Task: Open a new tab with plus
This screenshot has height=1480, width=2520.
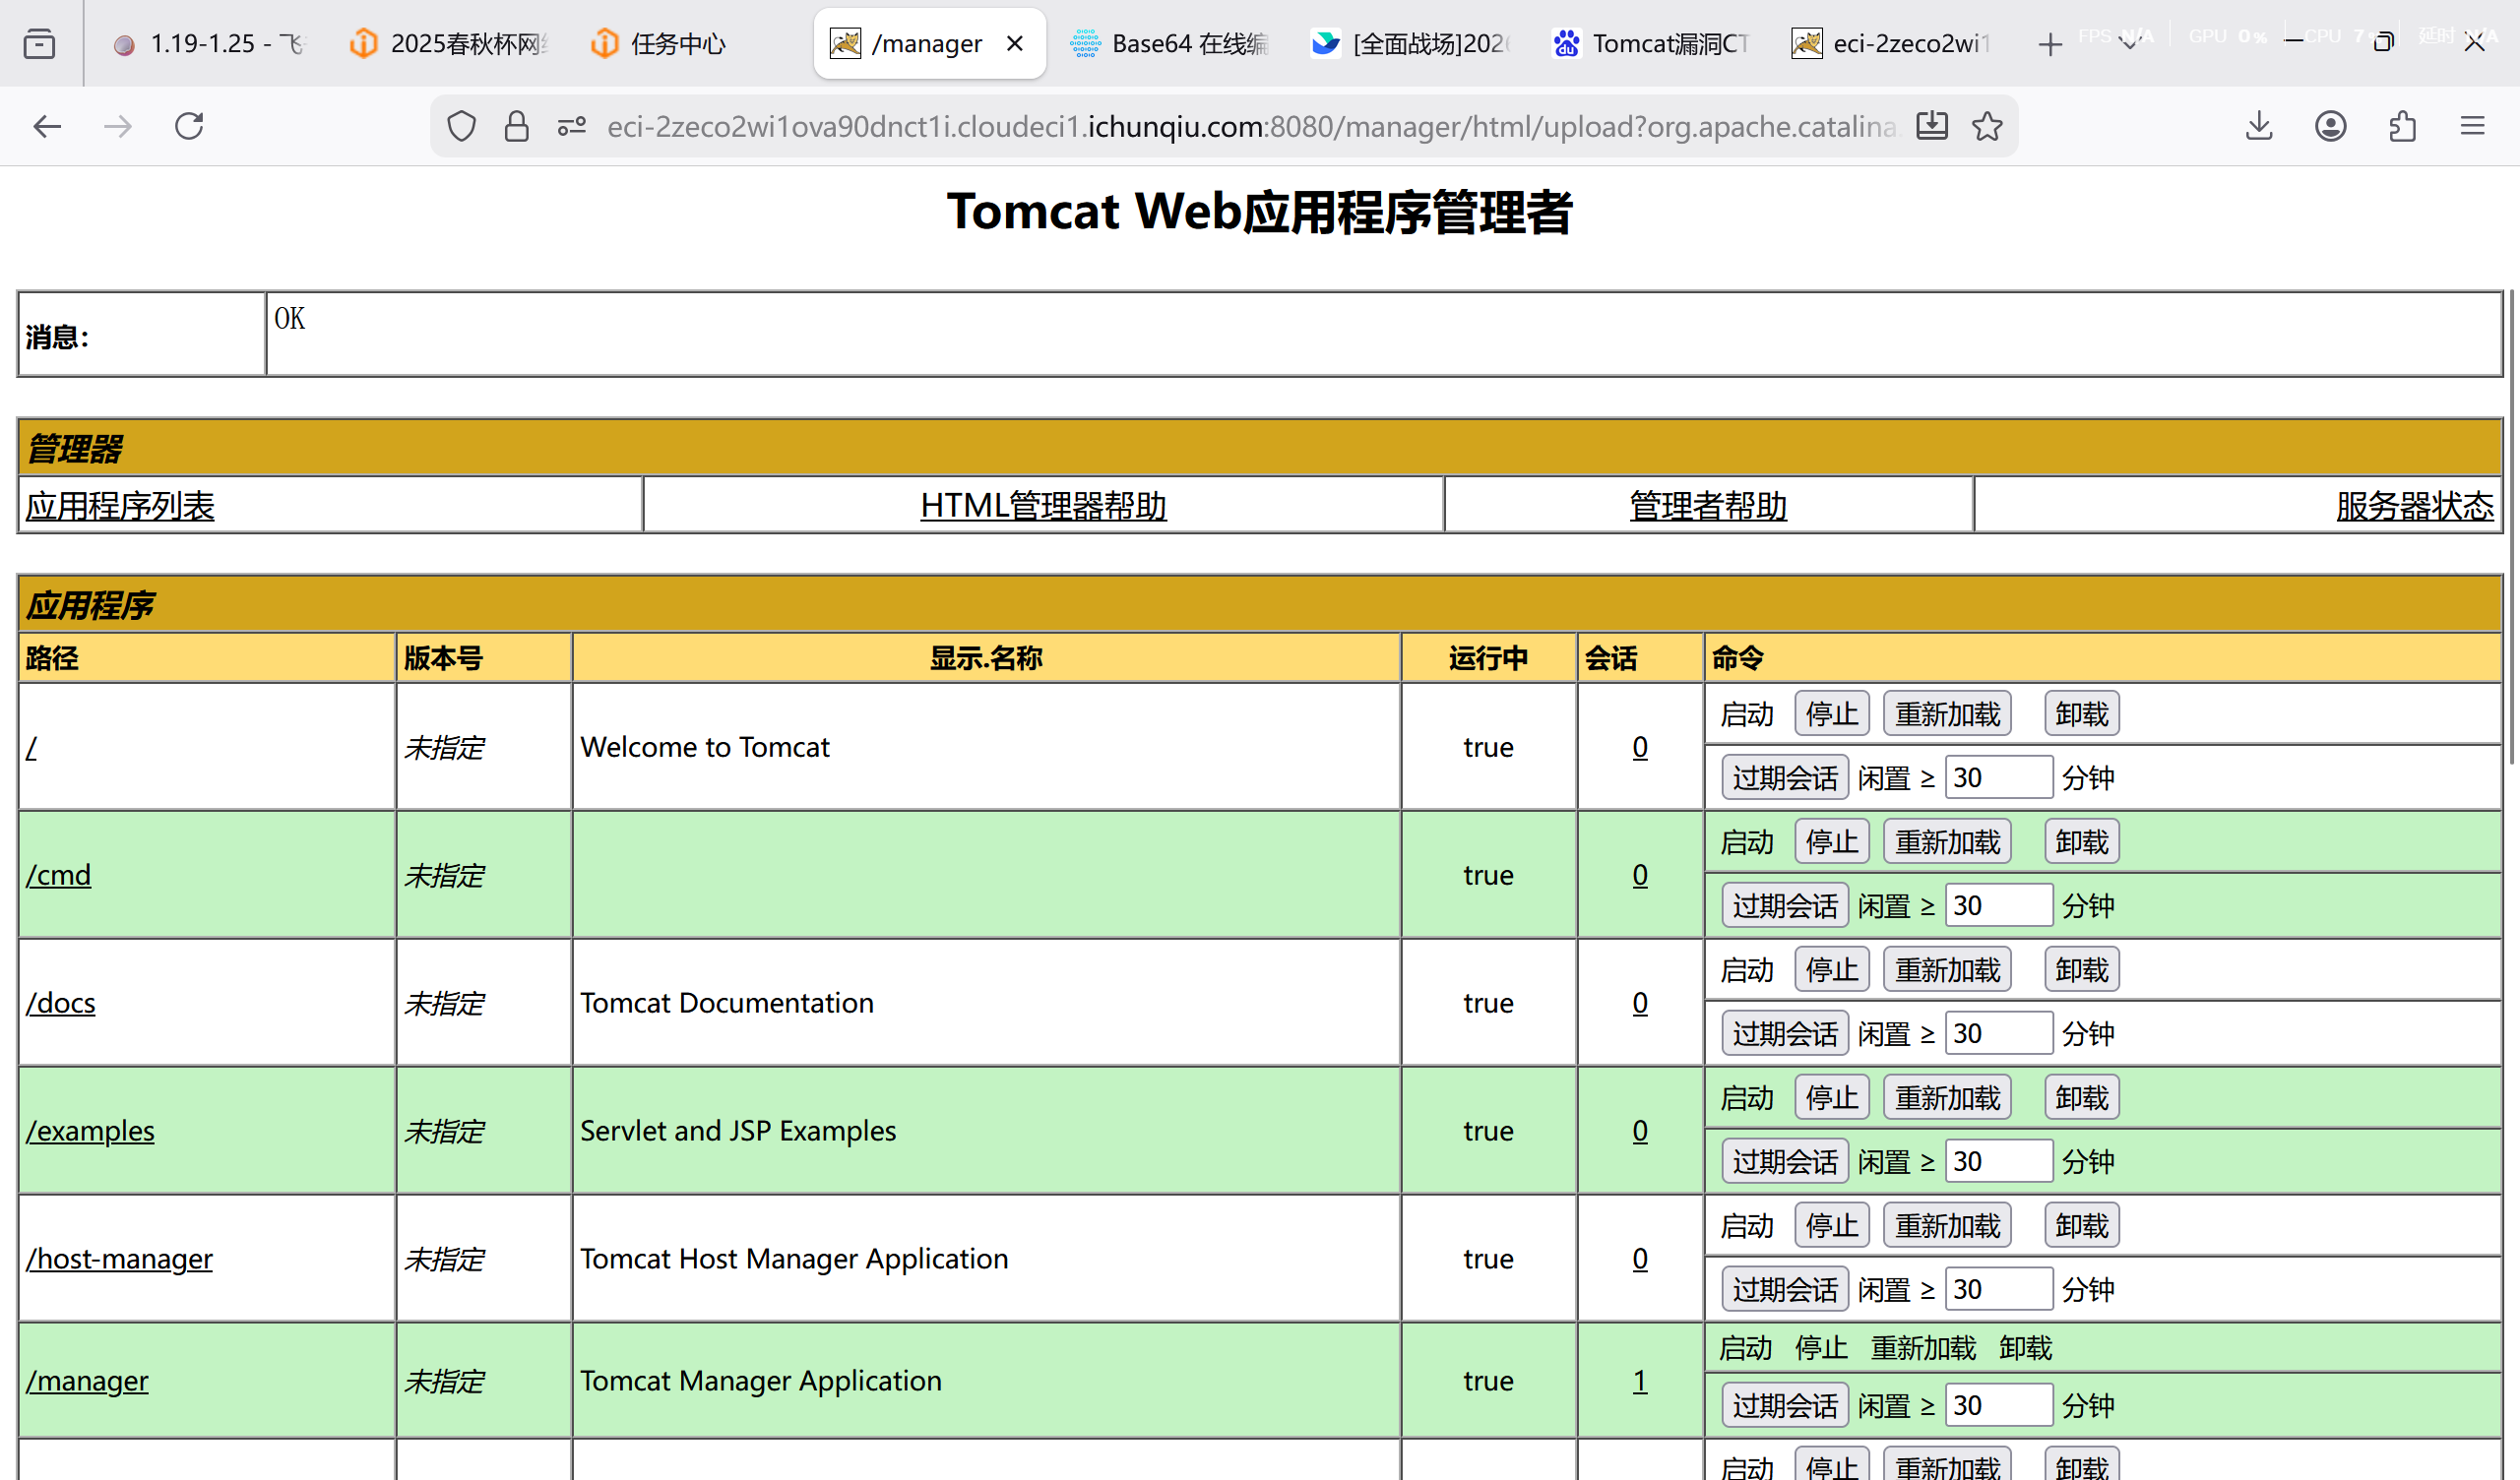Action: 2050,44
